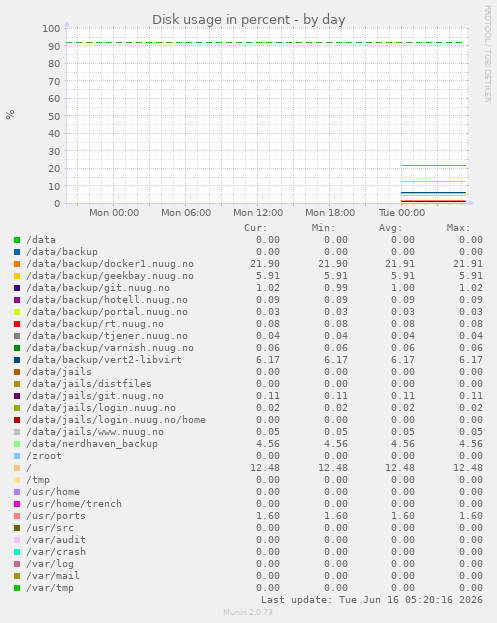
Task: Click the /usr/ports legend label
Action: (x=56, y=516)
